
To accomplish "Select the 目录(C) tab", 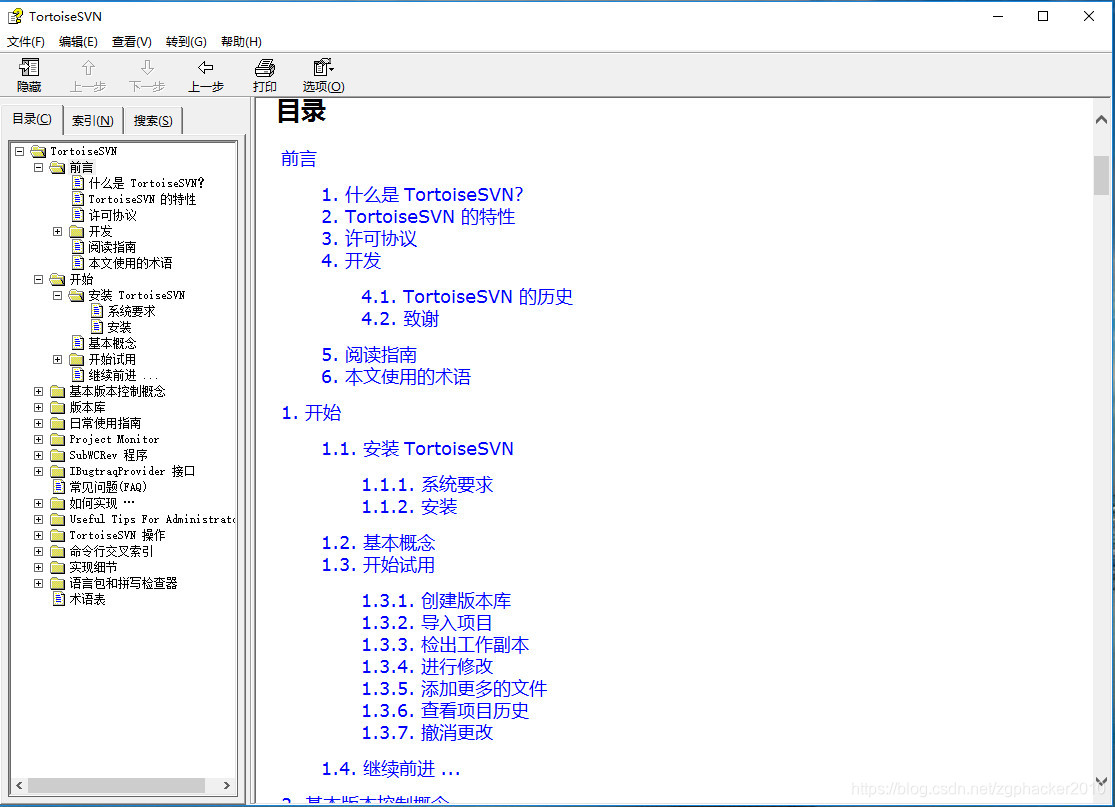I will tap(32, 119).
